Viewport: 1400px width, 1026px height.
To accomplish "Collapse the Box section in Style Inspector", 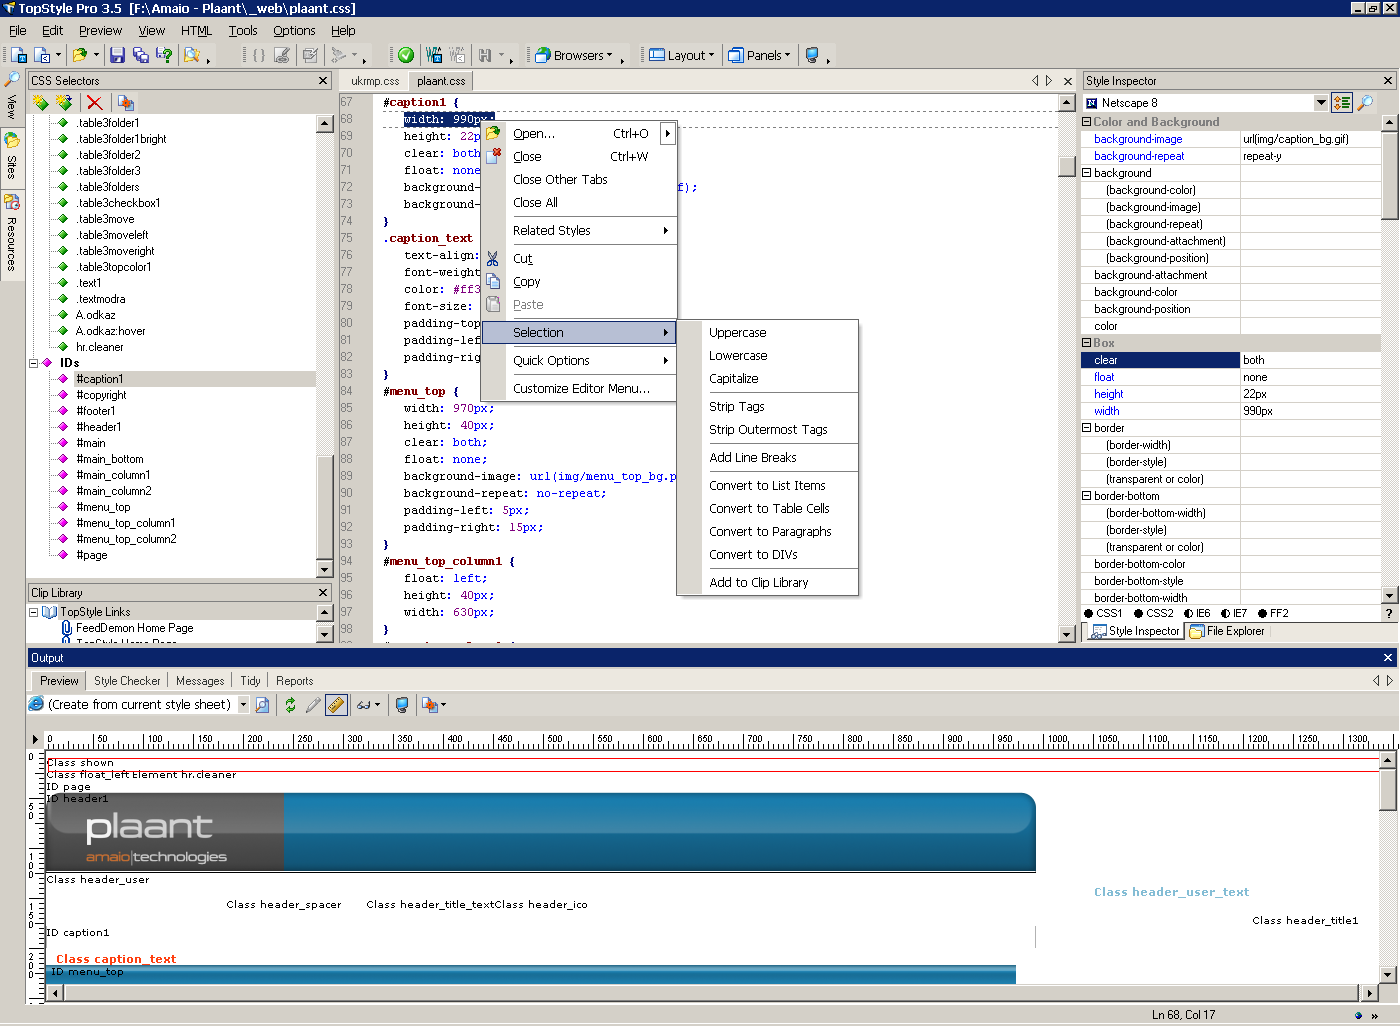I will pyautogui.click(x=1087, y=343).
